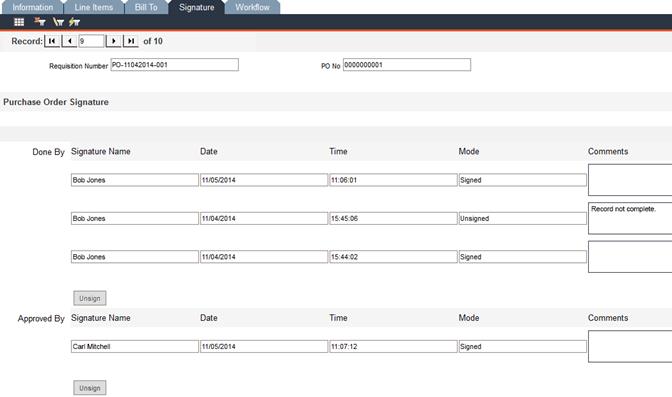
Task: Switch to the Information tab
Action: click(x=33, y=7)
